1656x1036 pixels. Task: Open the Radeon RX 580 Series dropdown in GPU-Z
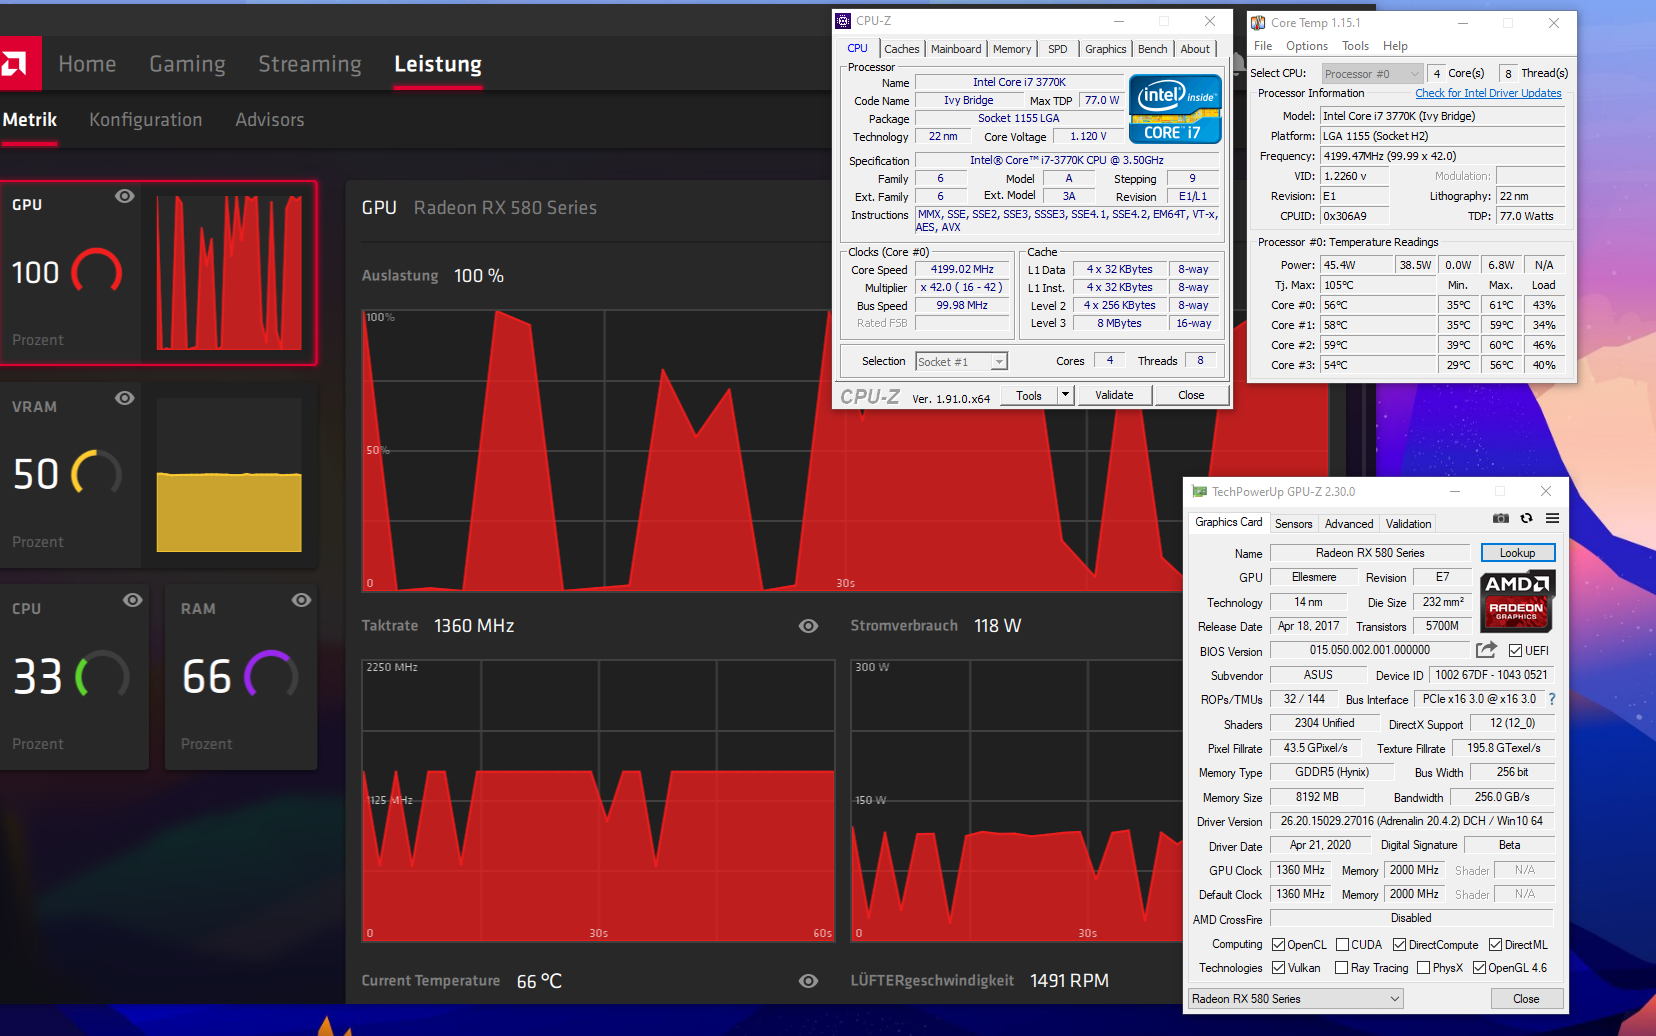click(x=1295, y=999)
